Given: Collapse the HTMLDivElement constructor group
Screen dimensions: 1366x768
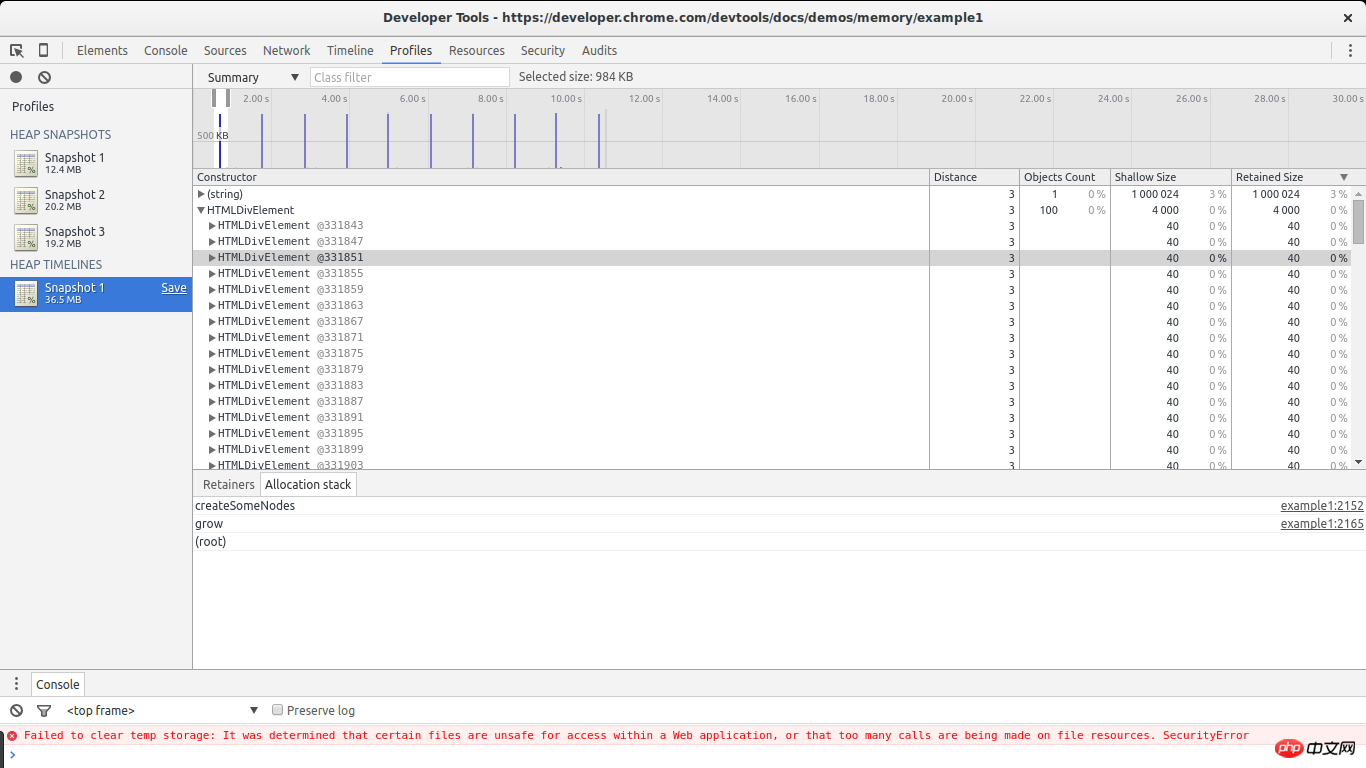Looking at the screenshot, I should [201, 210].
